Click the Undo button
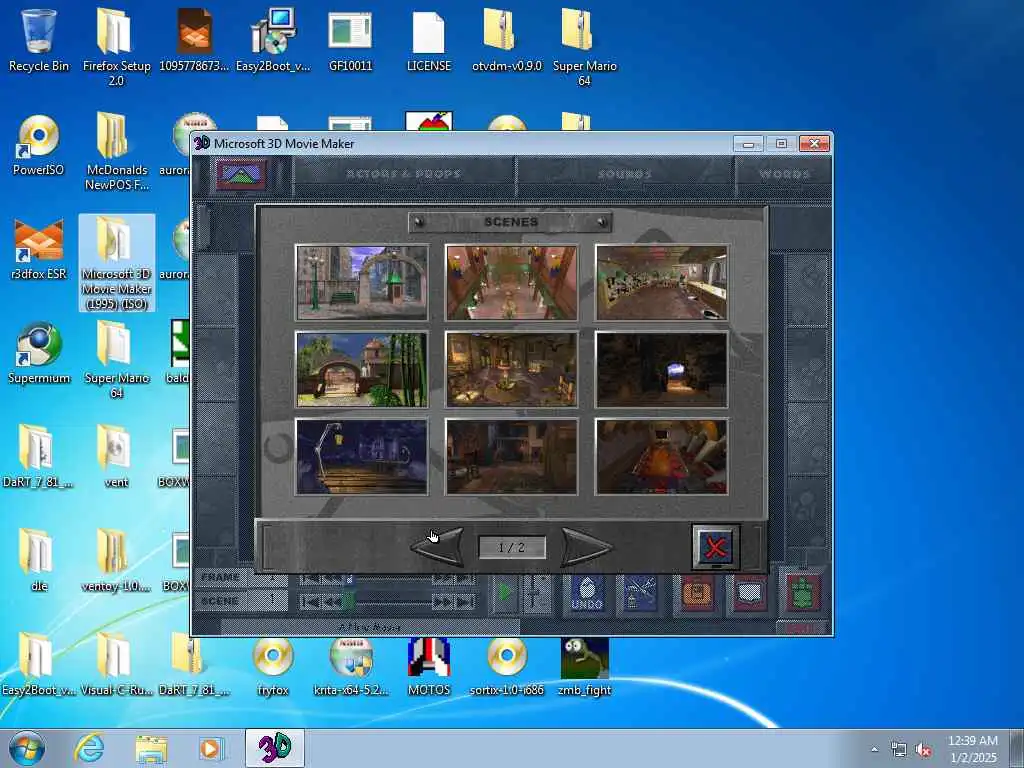The width and height of the screenshot is (1024, 768). [x=587, y=594]
